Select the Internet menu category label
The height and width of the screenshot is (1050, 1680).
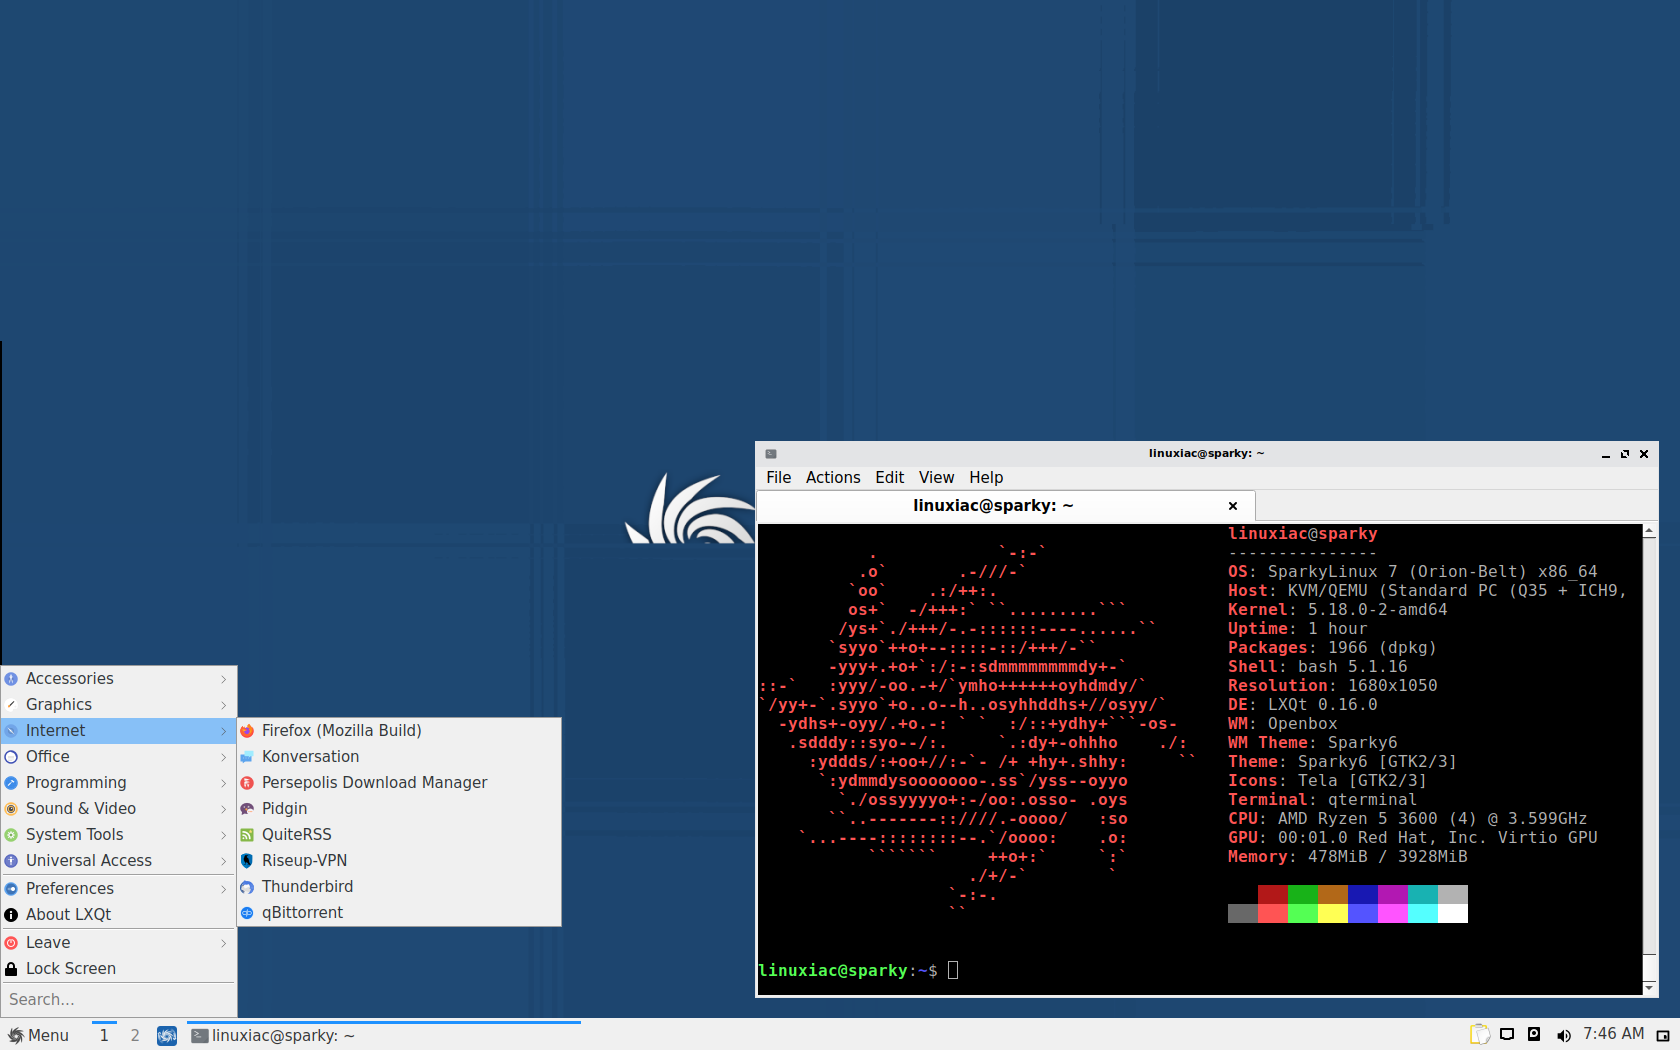coord(56,731)
